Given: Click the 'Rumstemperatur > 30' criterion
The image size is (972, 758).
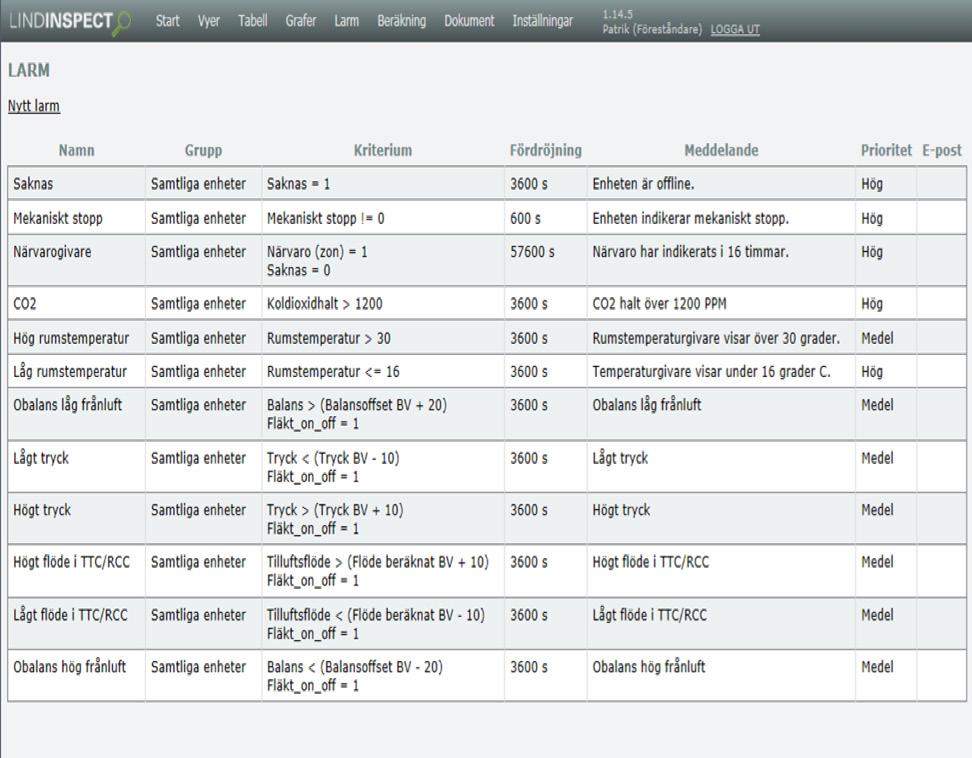Looking at the screenshot, I should (329, 338).
